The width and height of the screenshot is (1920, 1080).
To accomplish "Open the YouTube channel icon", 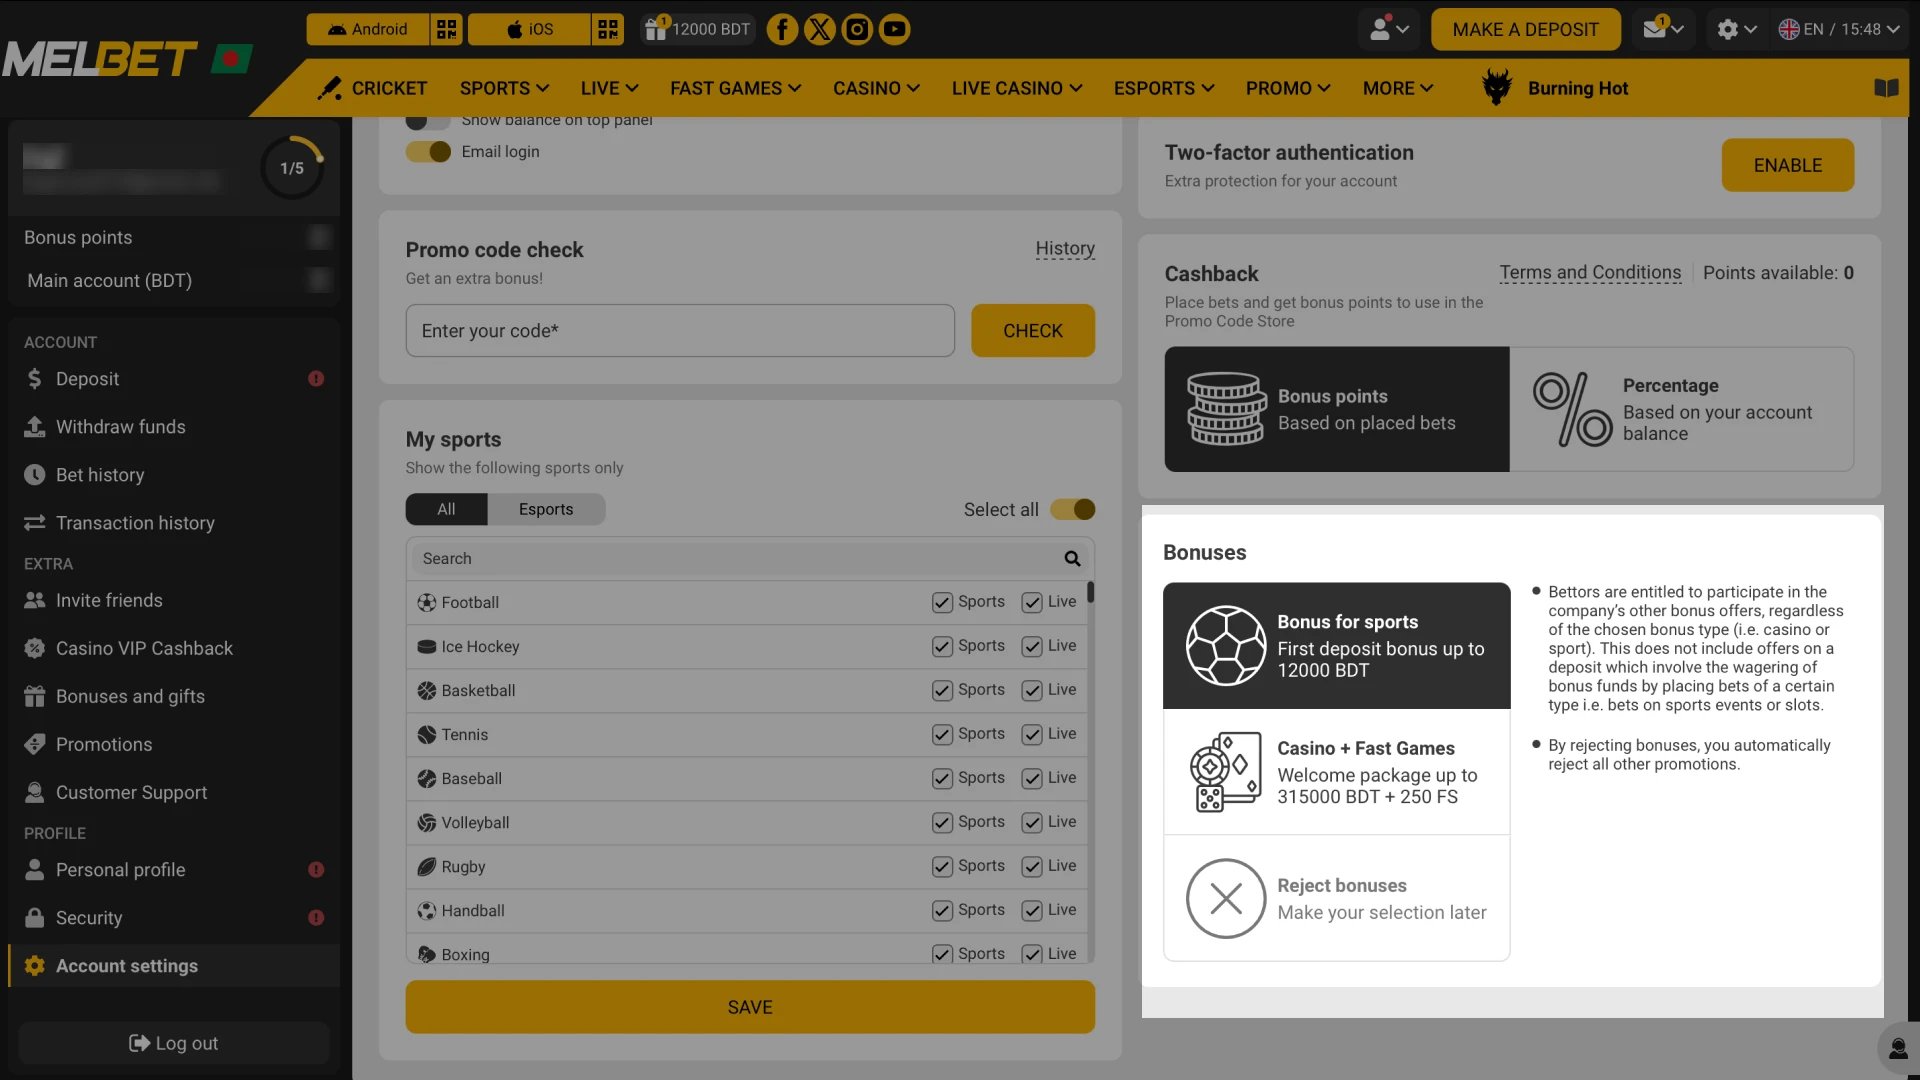I will 894,29.
